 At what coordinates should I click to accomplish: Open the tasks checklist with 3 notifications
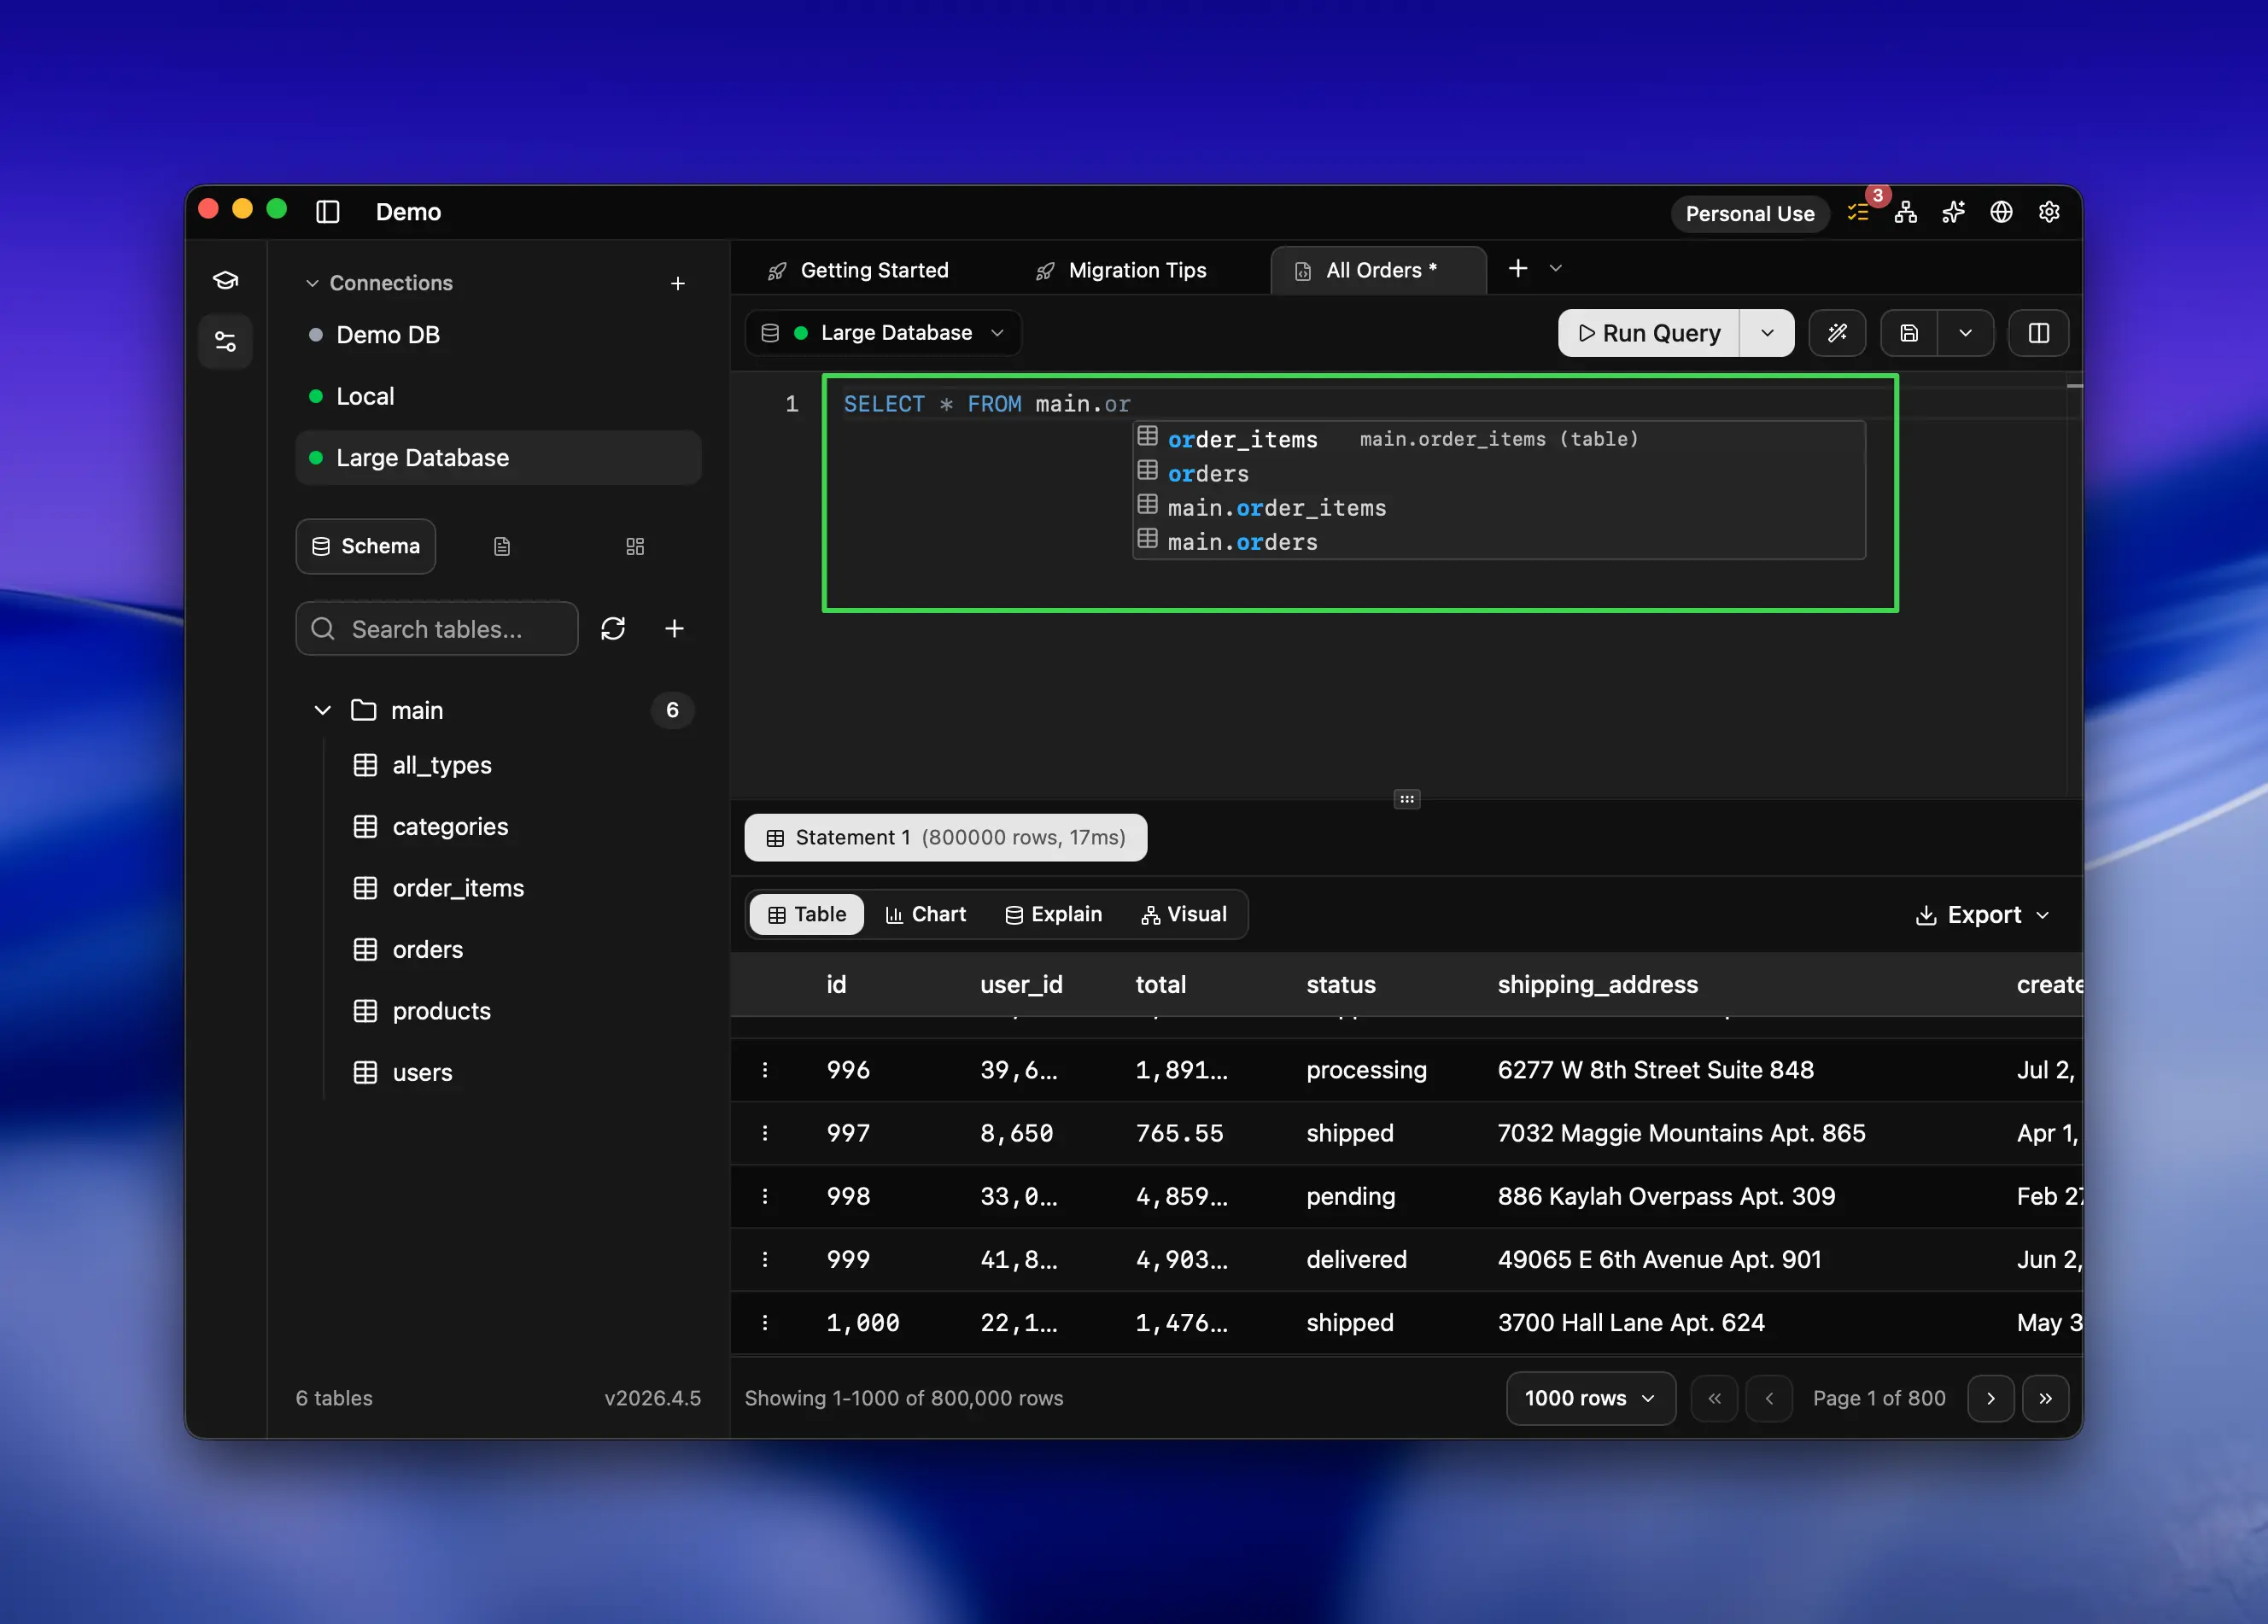click(x=1860, y=212)
